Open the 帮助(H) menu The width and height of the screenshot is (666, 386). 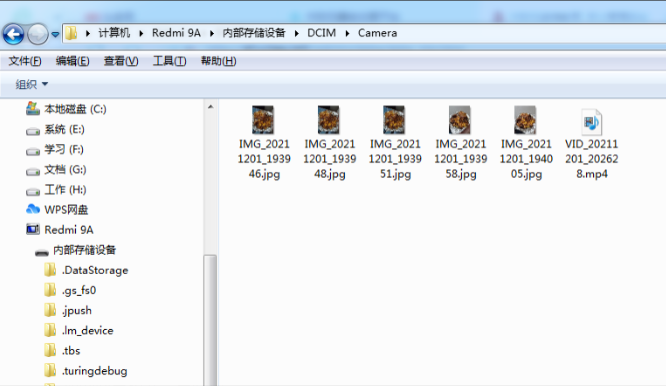click(218, 61)
